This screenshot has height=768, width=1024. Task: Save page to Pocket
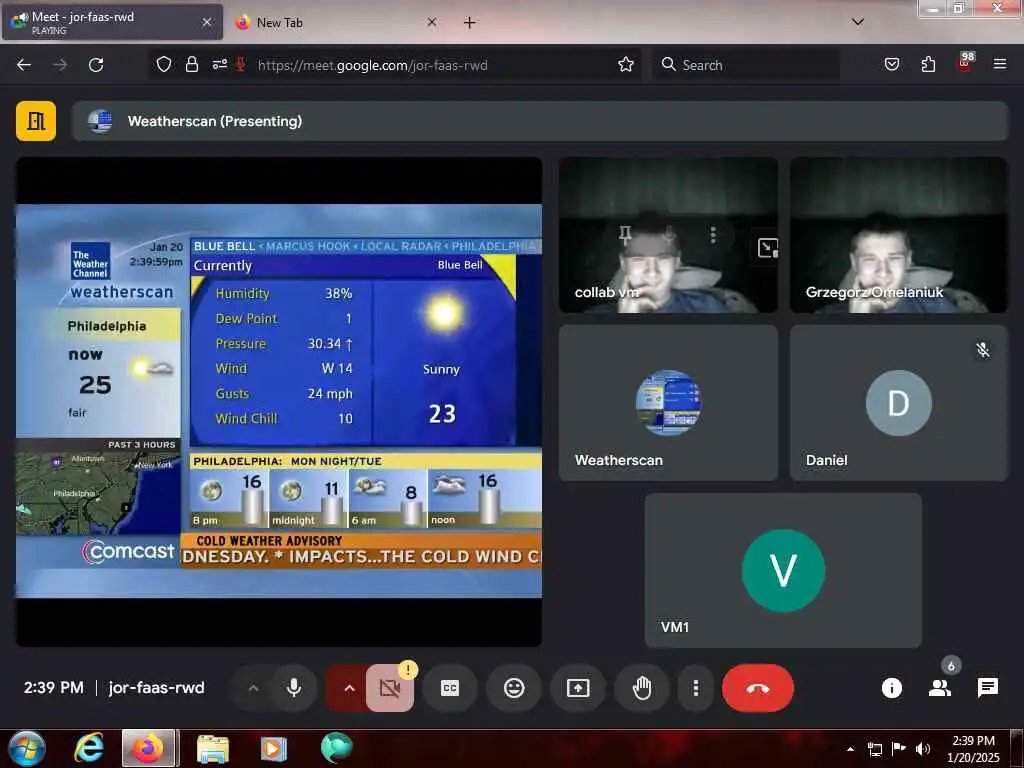point(891,64)
